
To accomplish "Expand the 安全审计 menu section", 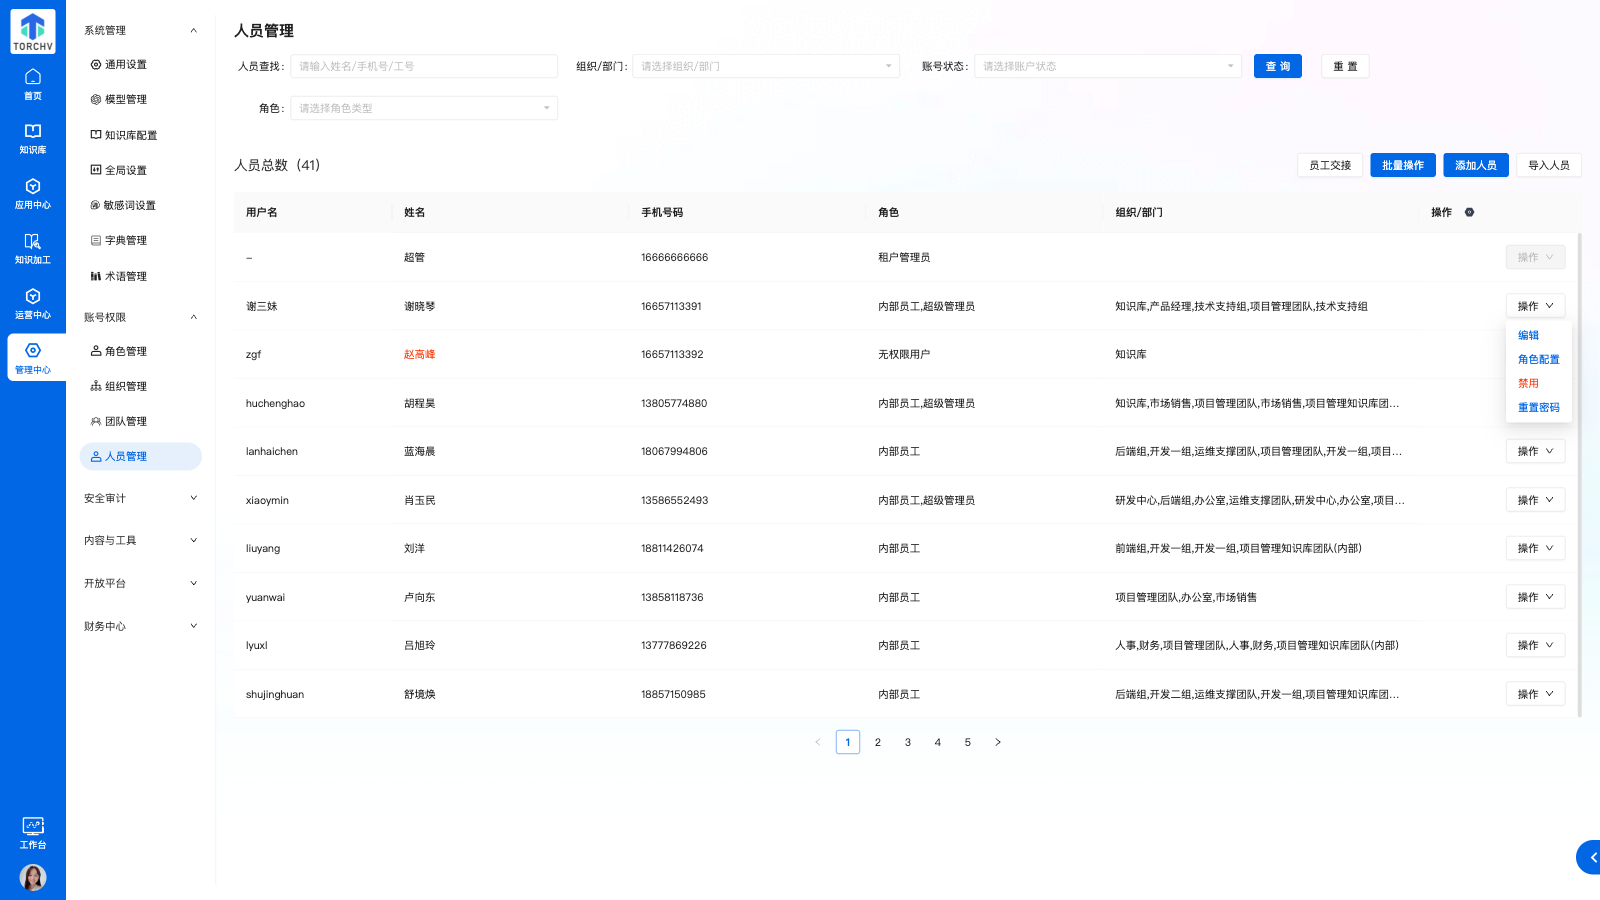I will (140, 498).
